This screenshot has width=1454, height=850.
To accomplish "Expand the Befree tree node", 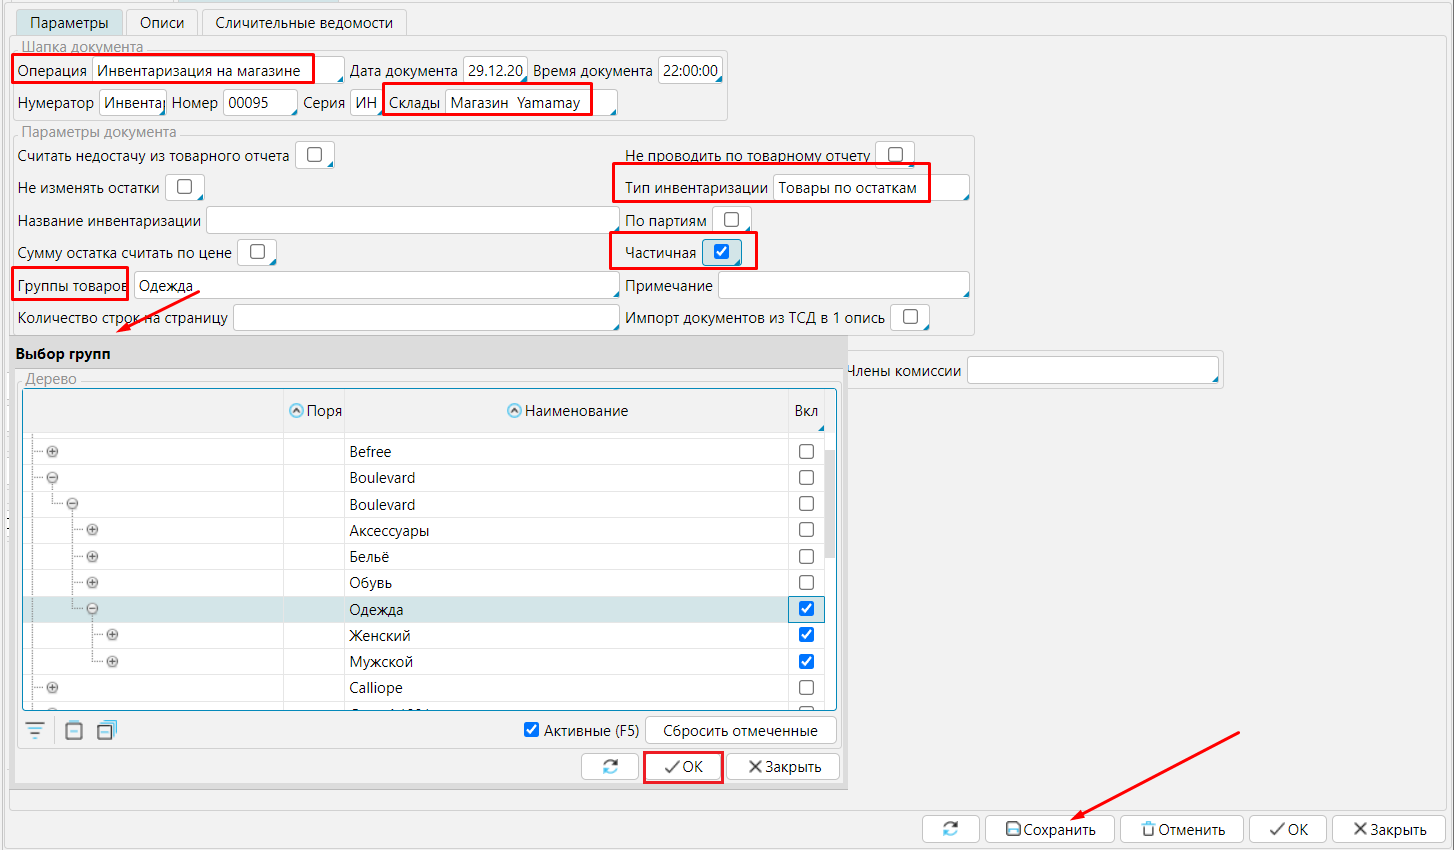I will [x=52, y=452].
